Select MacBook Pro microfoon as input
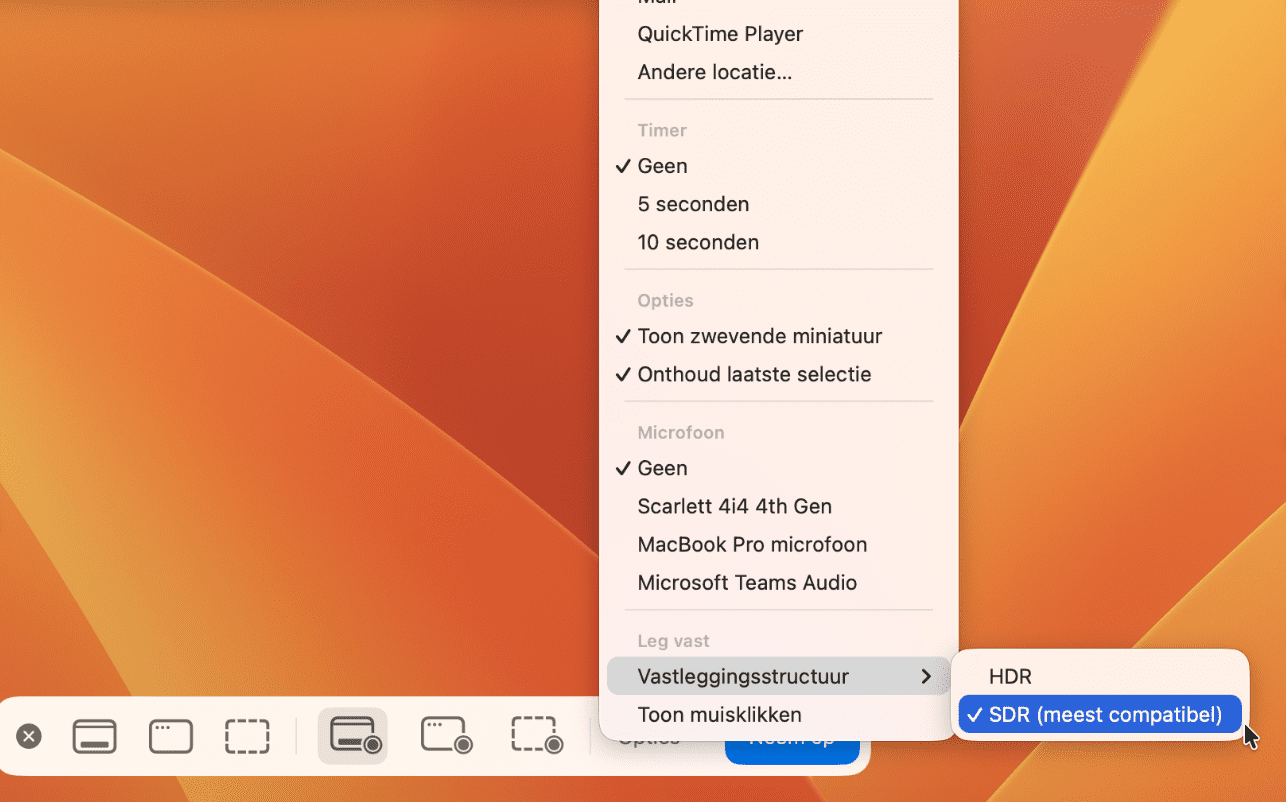 click(752, 544)
